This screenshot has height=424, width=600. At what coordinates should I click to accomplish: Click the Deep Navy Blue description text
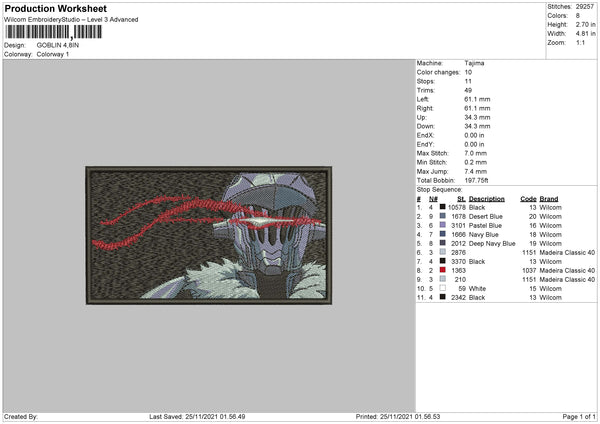(492, 243)
